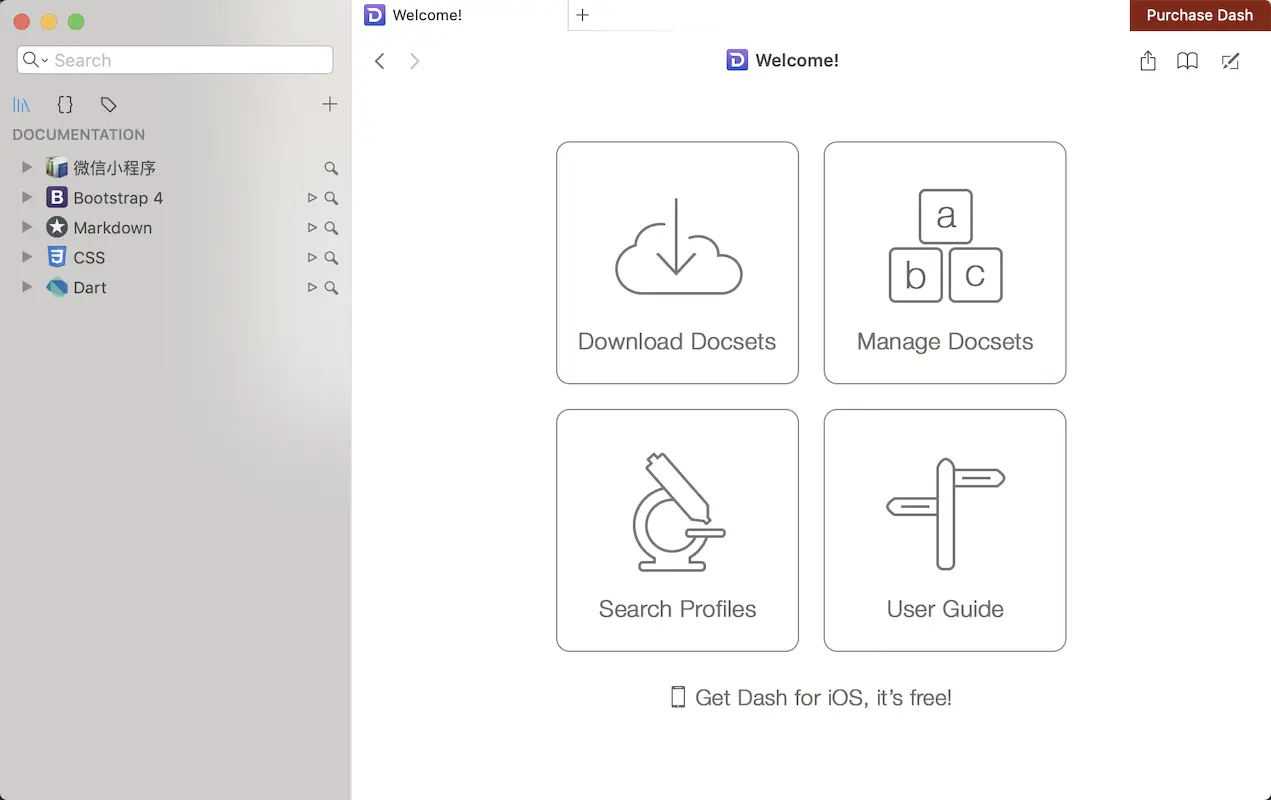
Task: Switch to the docsets library sidebar tab
Action: click(22, 104)
